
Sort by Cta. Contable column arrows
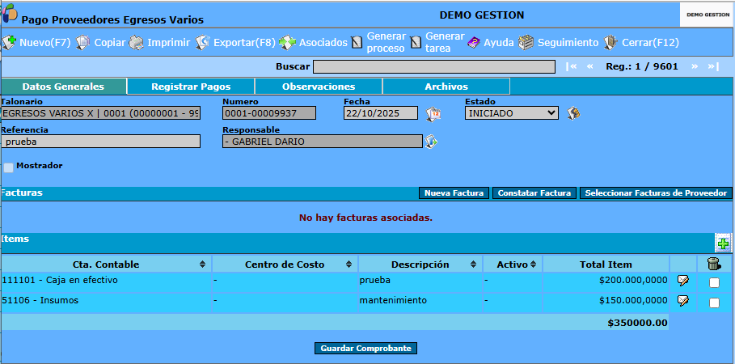pyautogui.click(x=202, y=265)
